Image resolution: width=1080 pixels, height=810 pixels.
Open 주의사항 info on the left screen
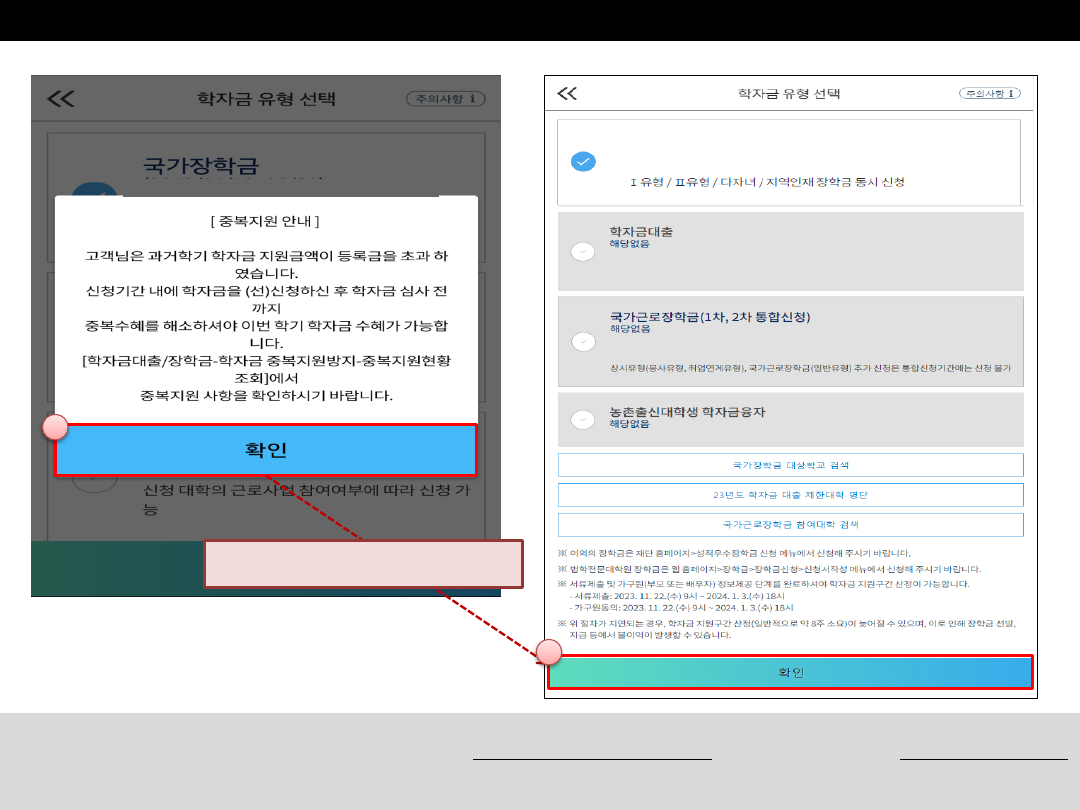(445, 99)
